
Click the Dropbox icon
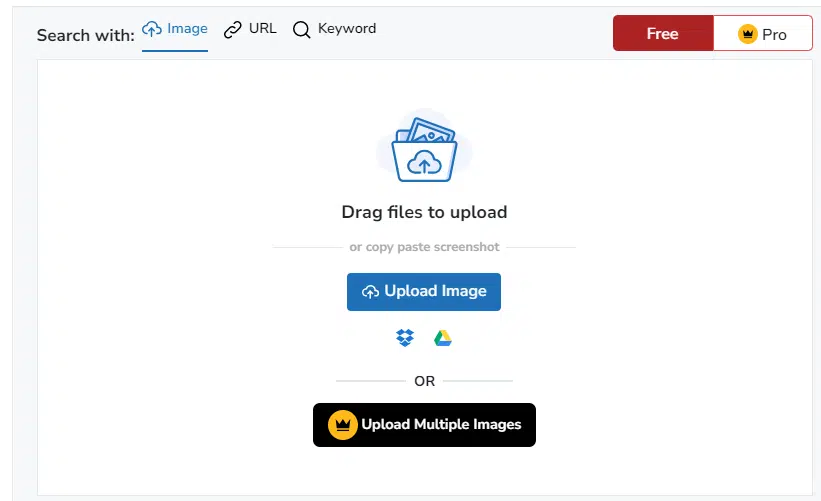[405, 338]
